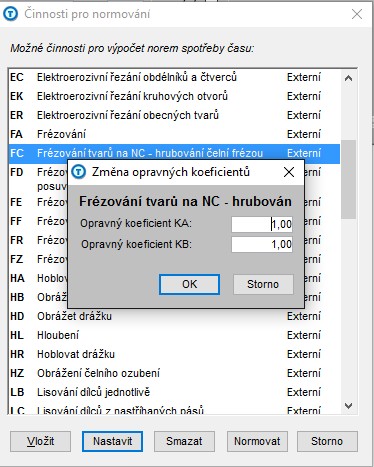This screenshot has height=467, width=374.
Task: Click the Opravný koeficient KB input field
Action: (x=262, y=244)
